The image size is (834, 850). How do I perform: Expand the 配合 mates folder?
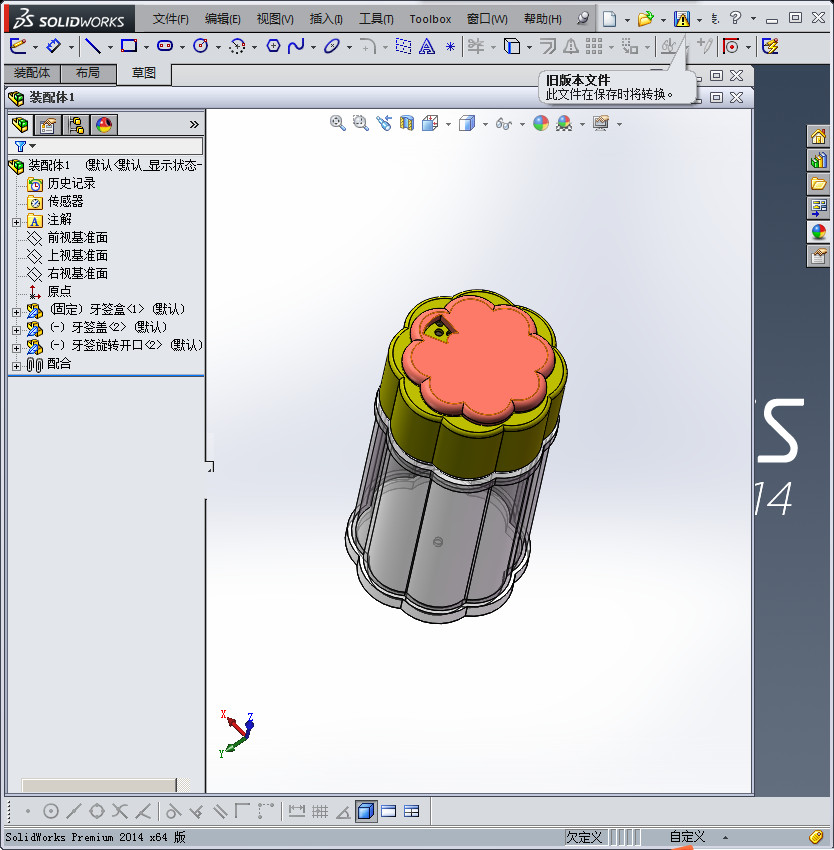point(16,366)
